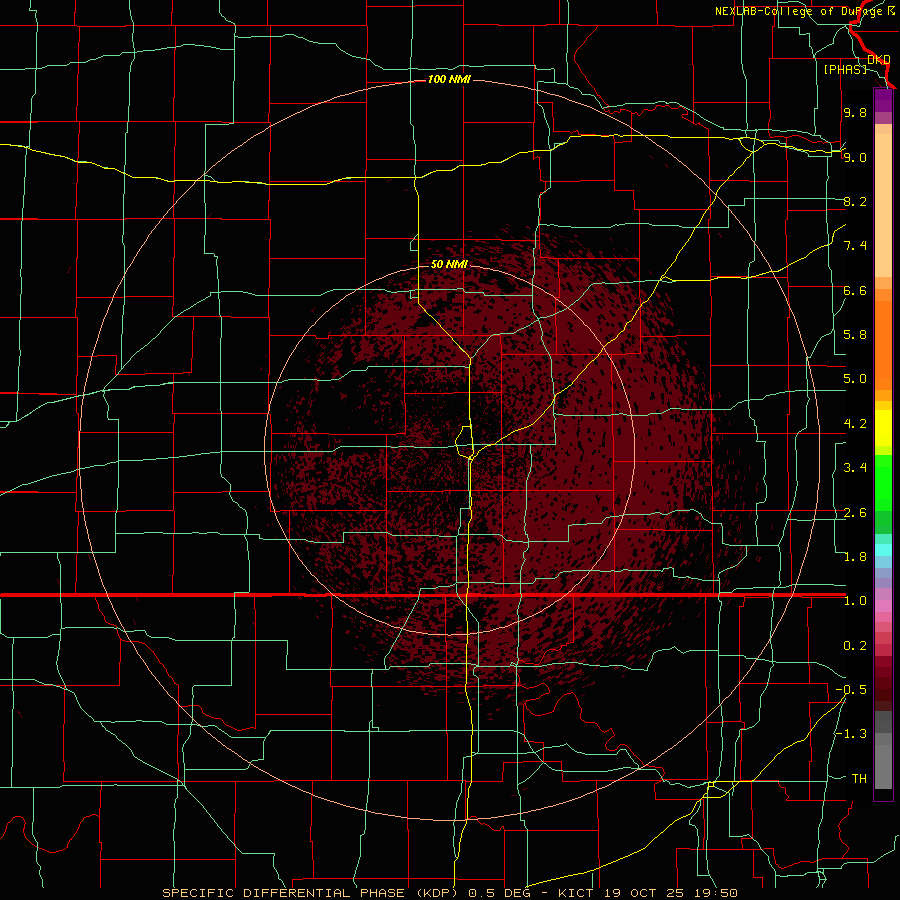
Task: Click the 3.4 legend value
Action: pos(855,468)
